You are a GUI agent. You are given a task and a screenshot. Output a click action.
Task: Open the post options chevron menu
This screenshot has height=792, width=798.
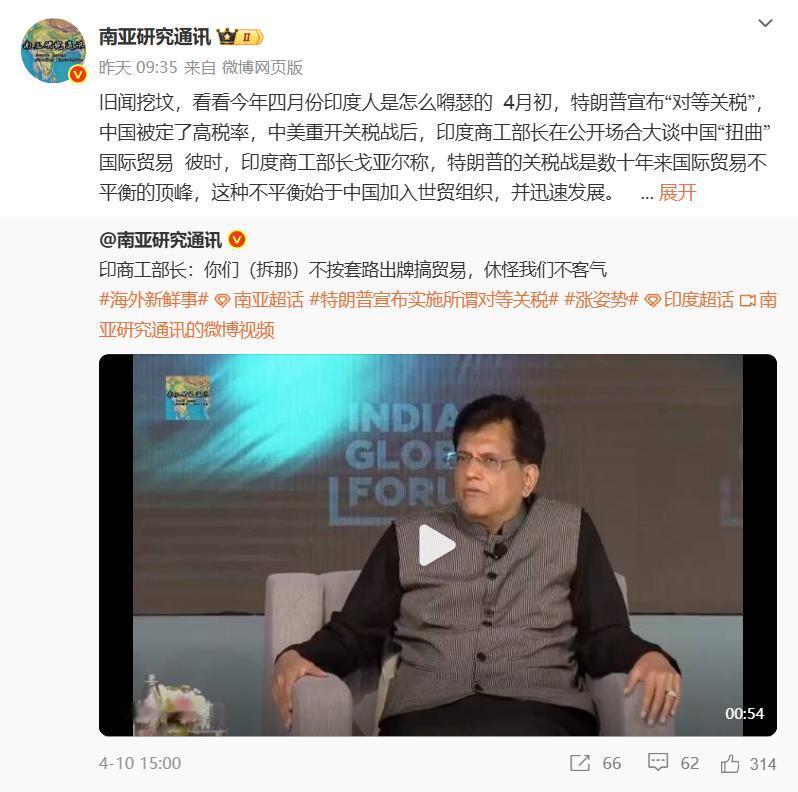[x=765, y=23]
